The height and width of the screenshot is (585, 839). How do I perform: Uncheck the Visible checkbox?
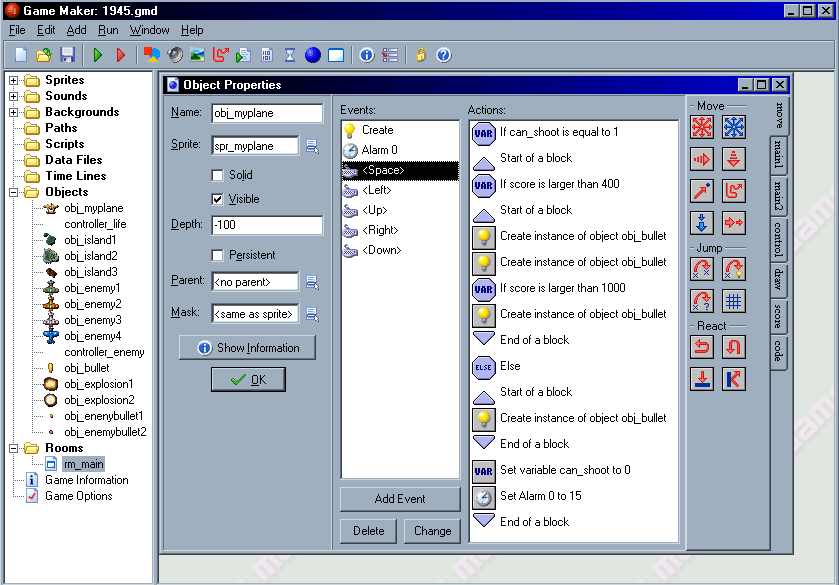(217, 199)
